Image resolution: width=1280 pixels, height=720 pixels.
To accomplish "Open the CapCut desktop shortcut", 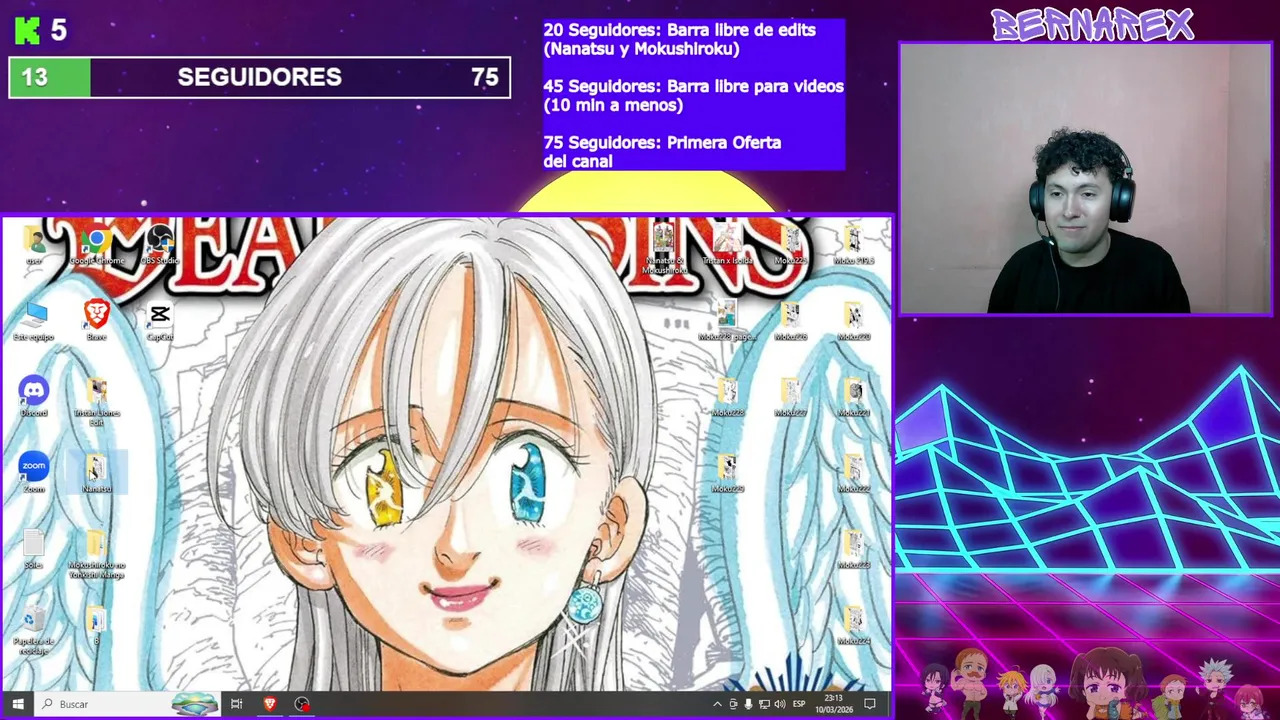I will (x=160, y=322).
